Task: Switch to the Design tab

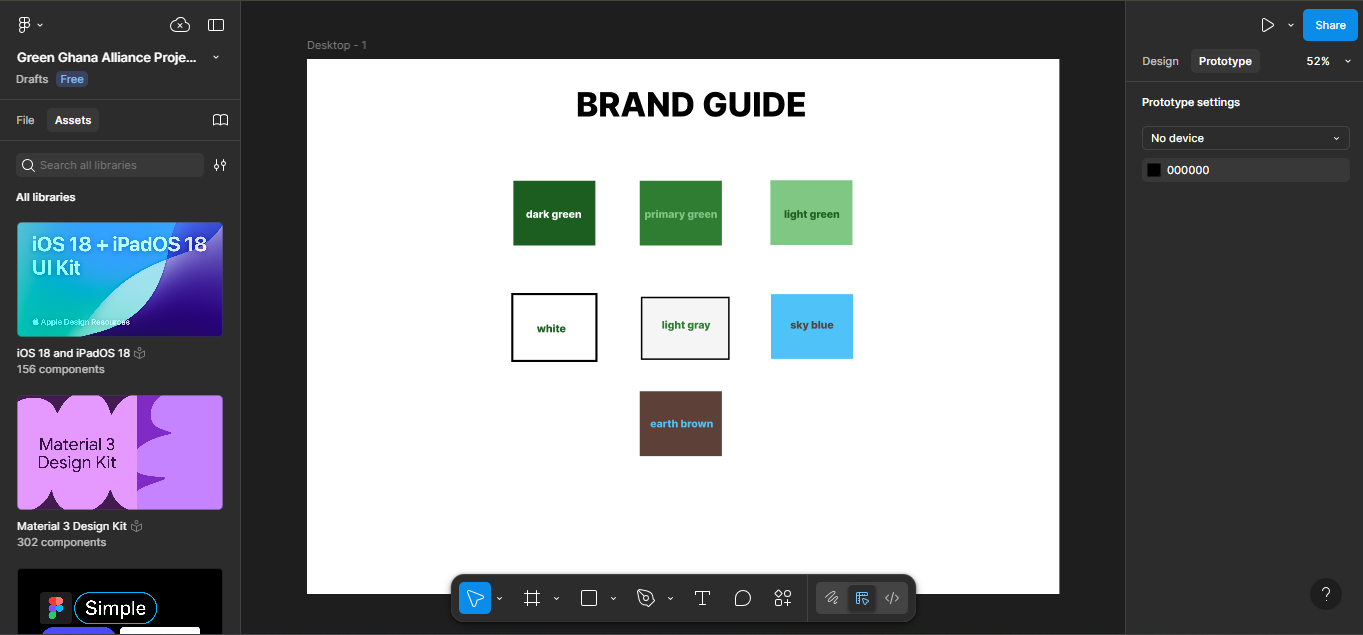Action: [1160, 61]
